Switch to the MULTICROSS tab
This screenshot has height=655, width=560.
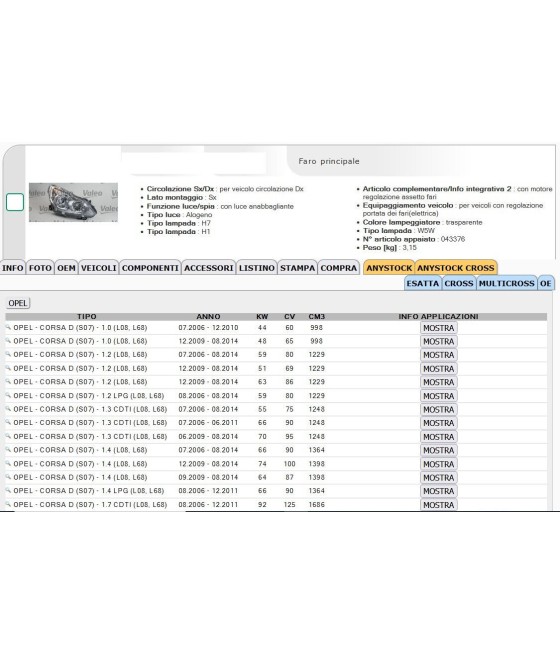tap(507, 283)
